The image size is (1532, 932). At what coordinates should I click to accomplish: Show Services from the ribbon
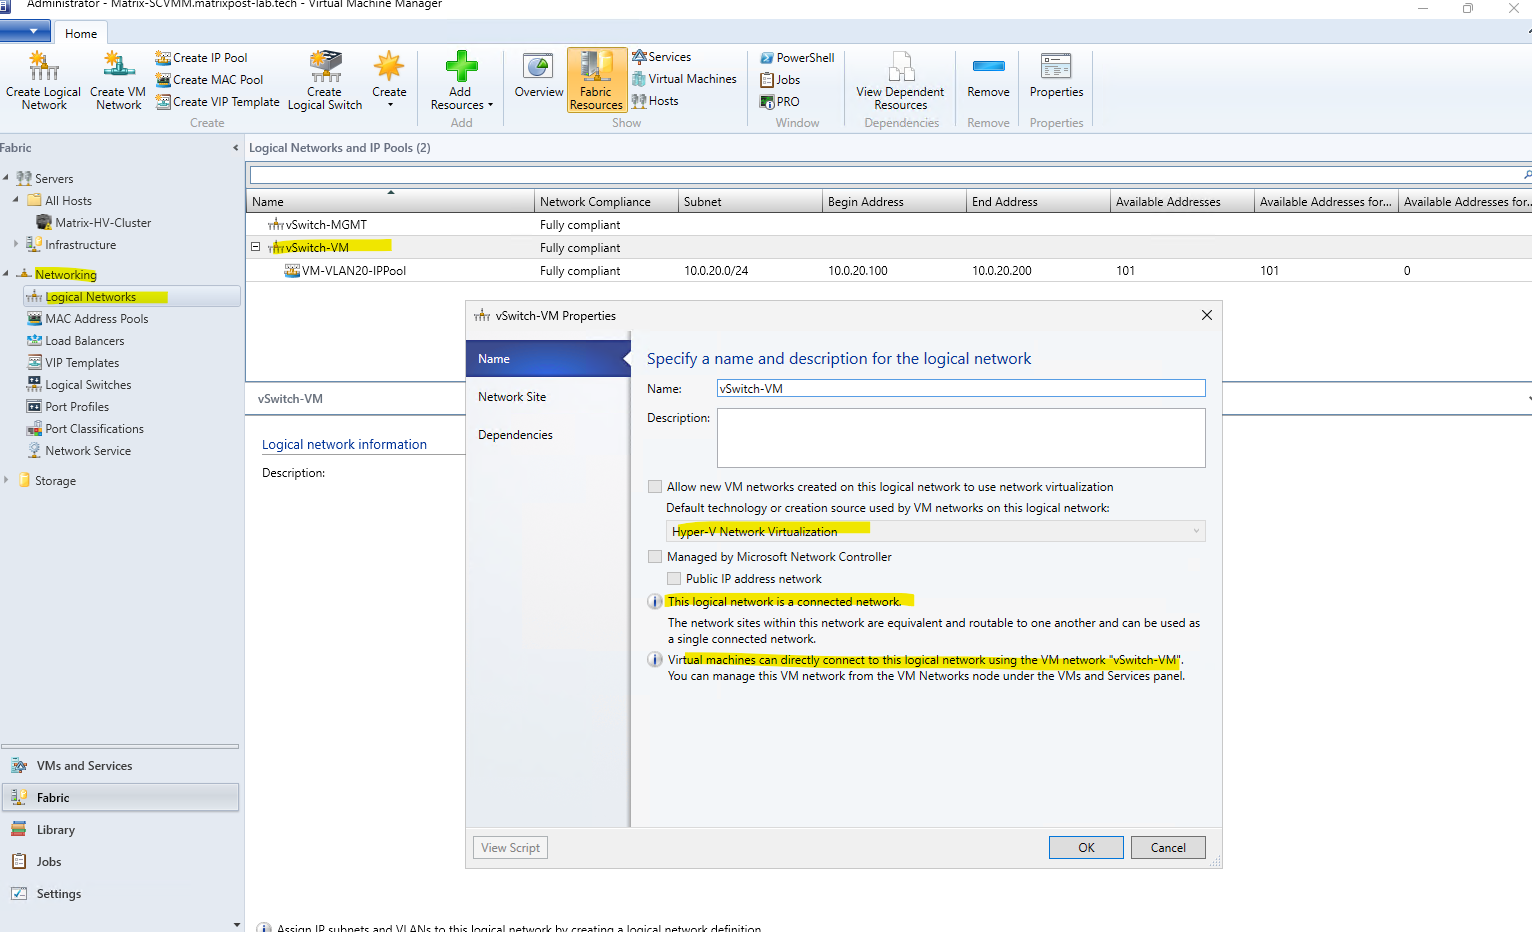661,57
